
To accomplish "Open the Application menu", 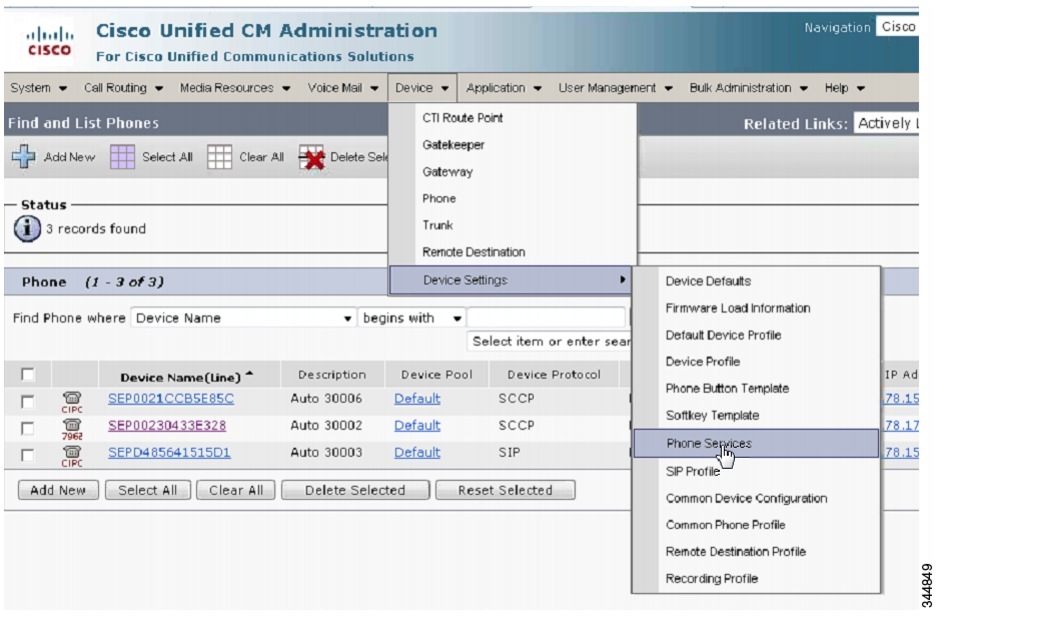I will point(504,88).
